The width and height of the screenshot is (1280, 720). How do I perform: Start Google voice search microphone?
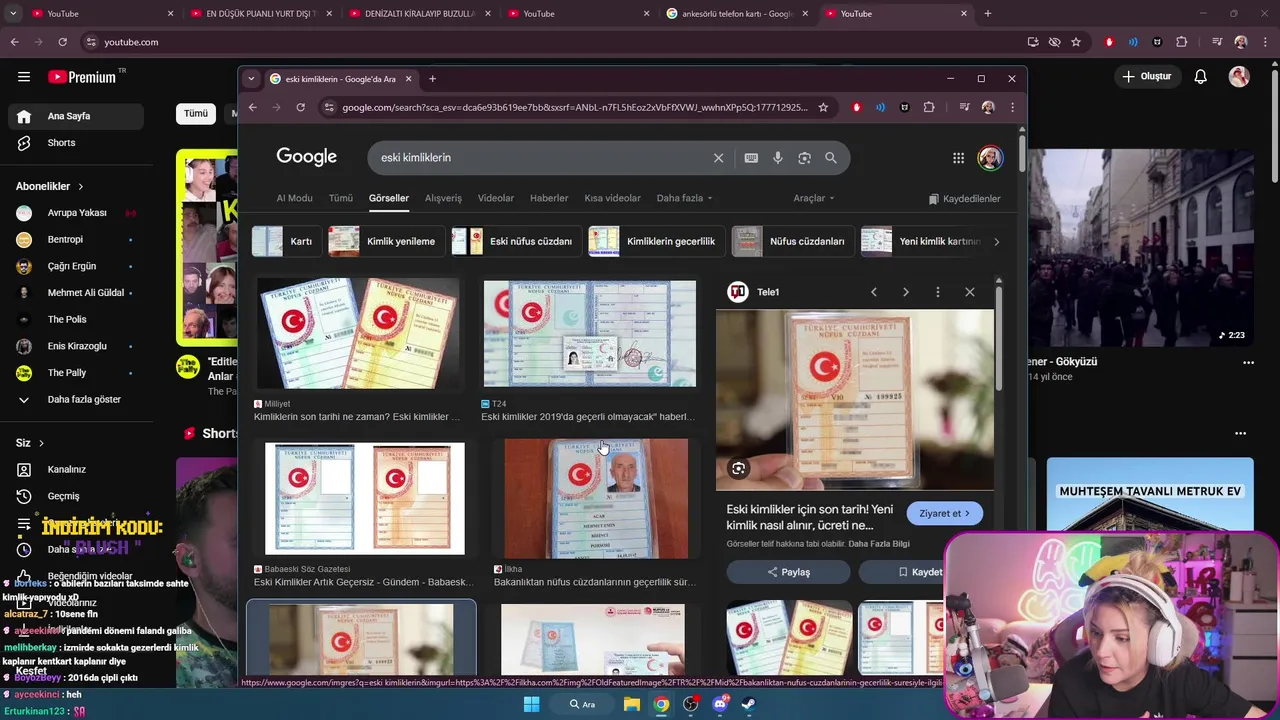click(777, 158)
